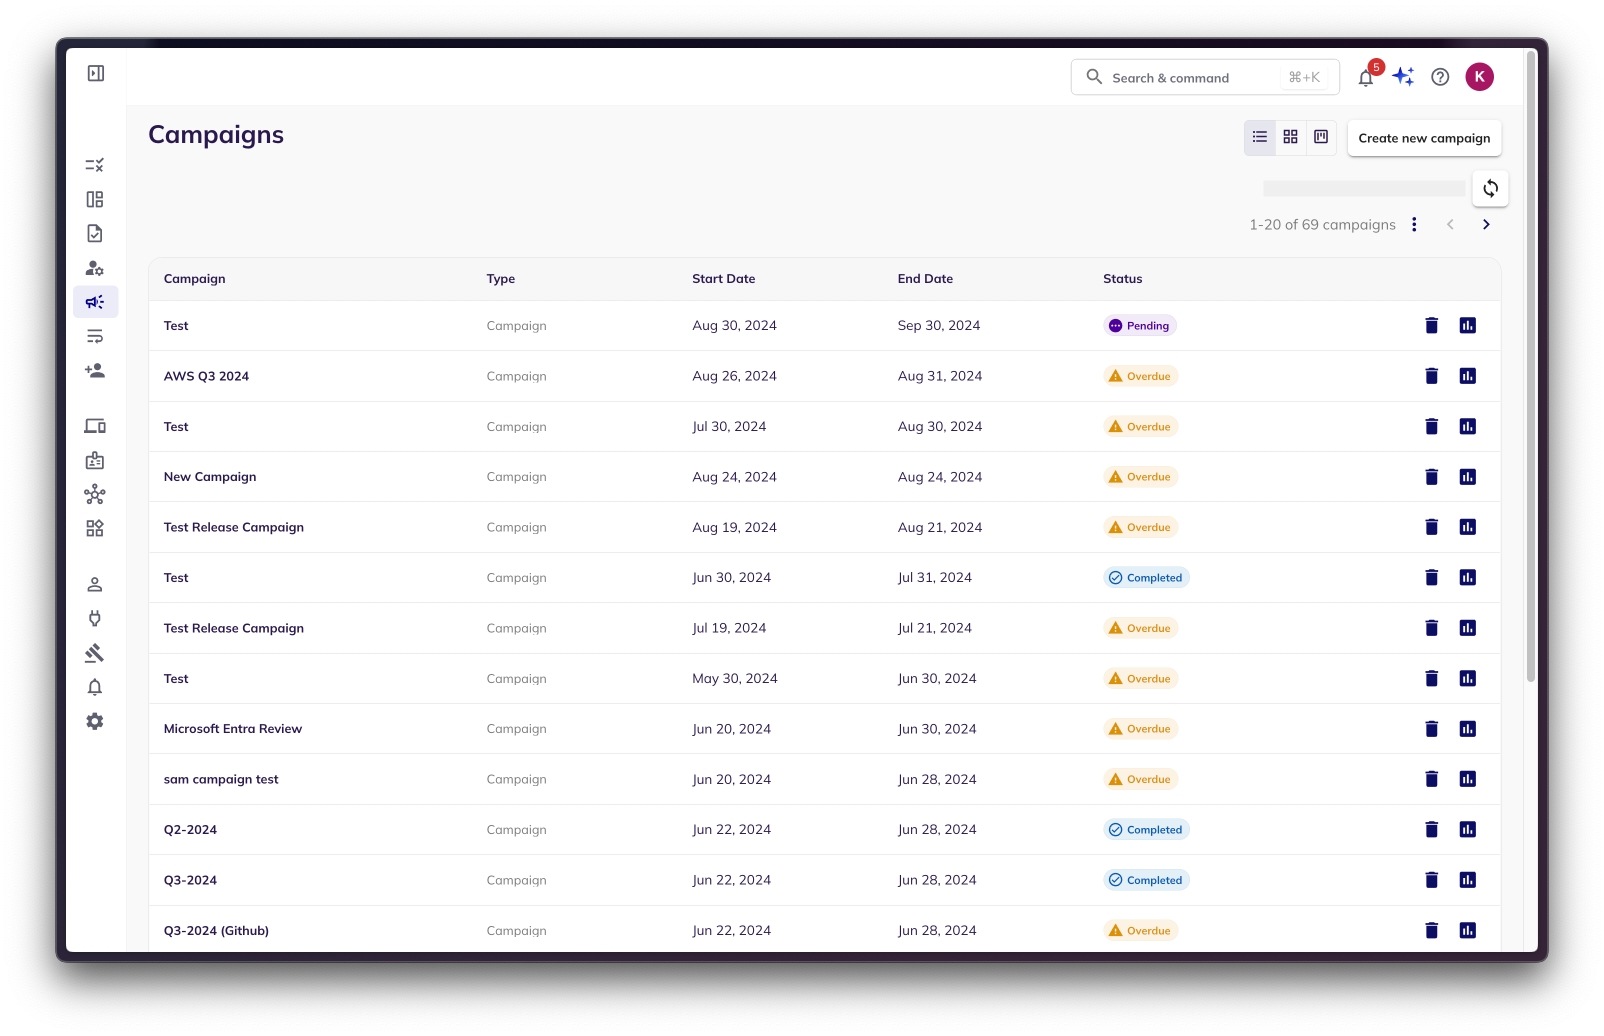The image size is (1604, 1036).
Task: Open the notifications bell with badge
Action: click(1366, 77)
